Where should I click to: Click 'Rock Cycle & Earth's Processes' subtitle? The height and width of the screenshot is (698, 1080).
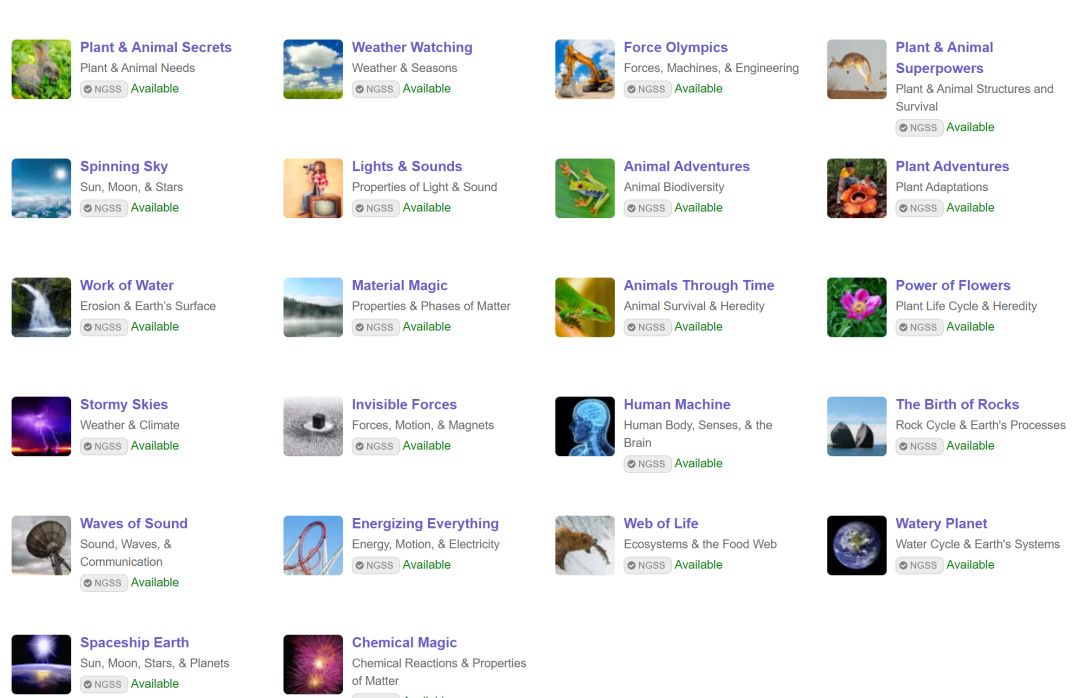980,425
